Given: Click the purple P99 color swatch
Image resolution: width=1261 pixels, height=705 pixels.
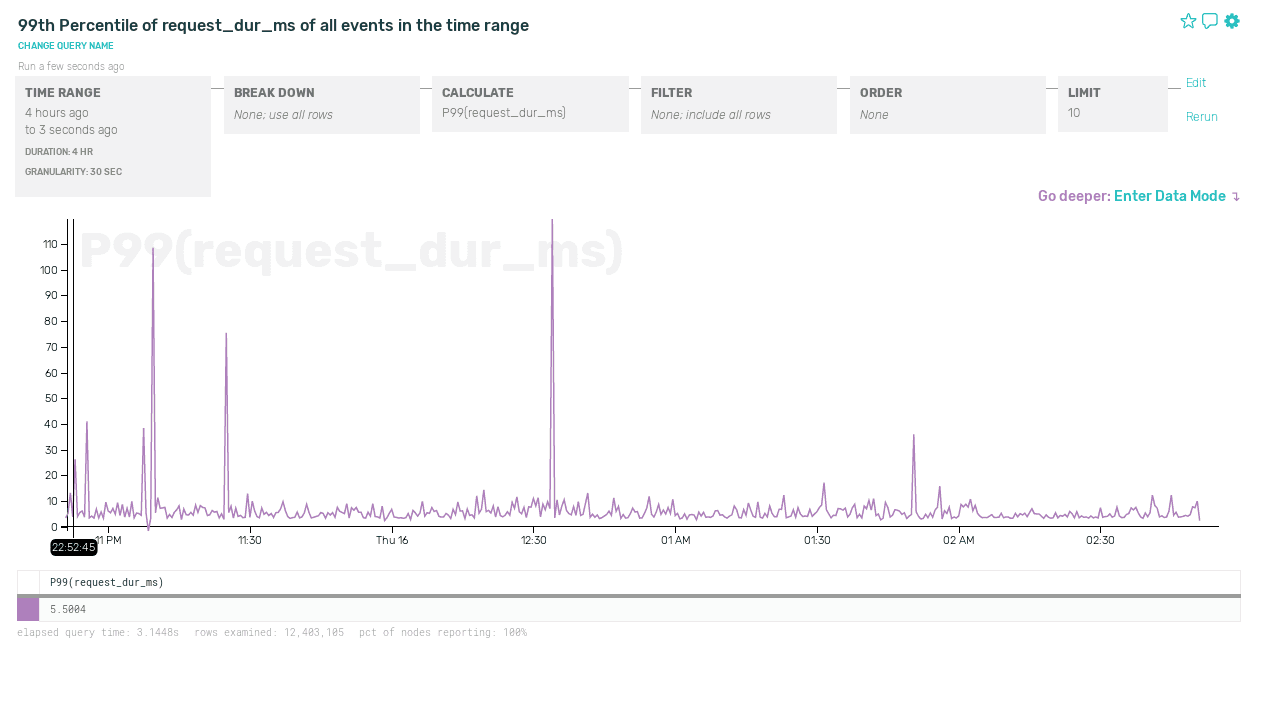Looking at the screenshot, I should click(28, 609).
